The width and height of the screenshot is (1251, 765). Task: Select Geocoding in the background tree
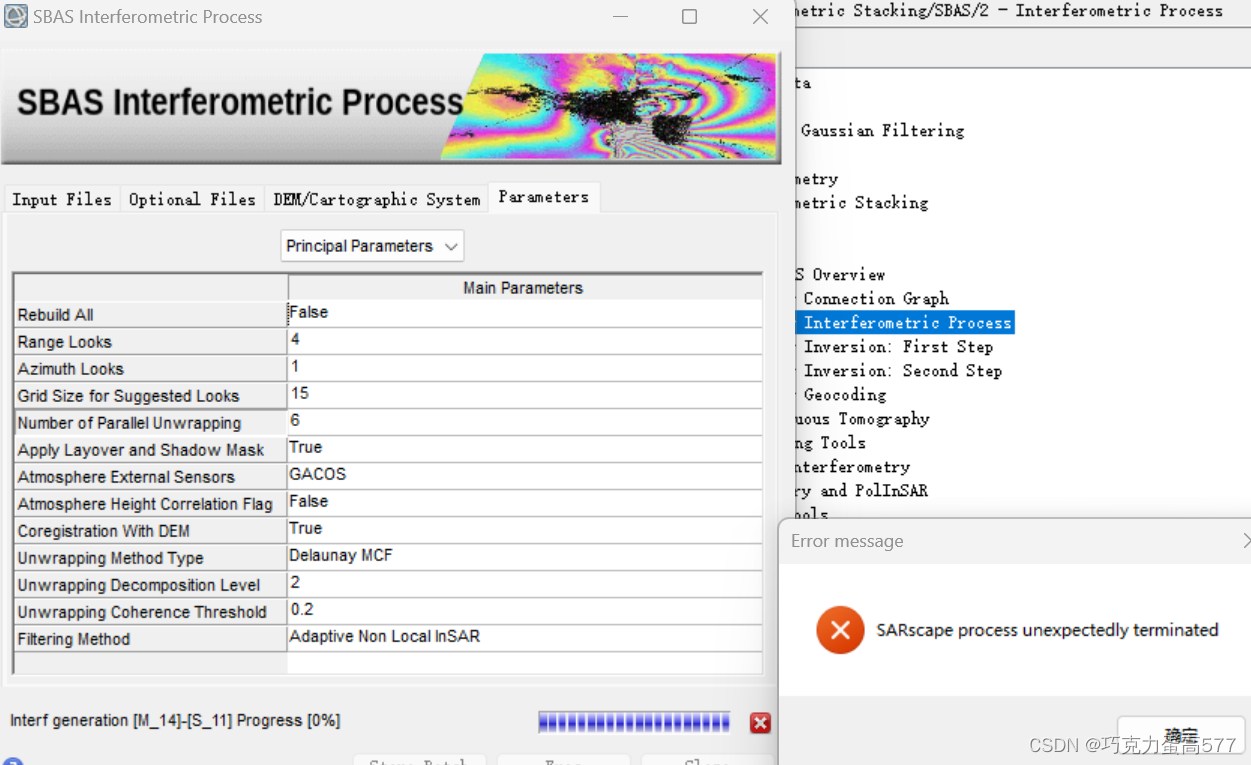(844, 394)
